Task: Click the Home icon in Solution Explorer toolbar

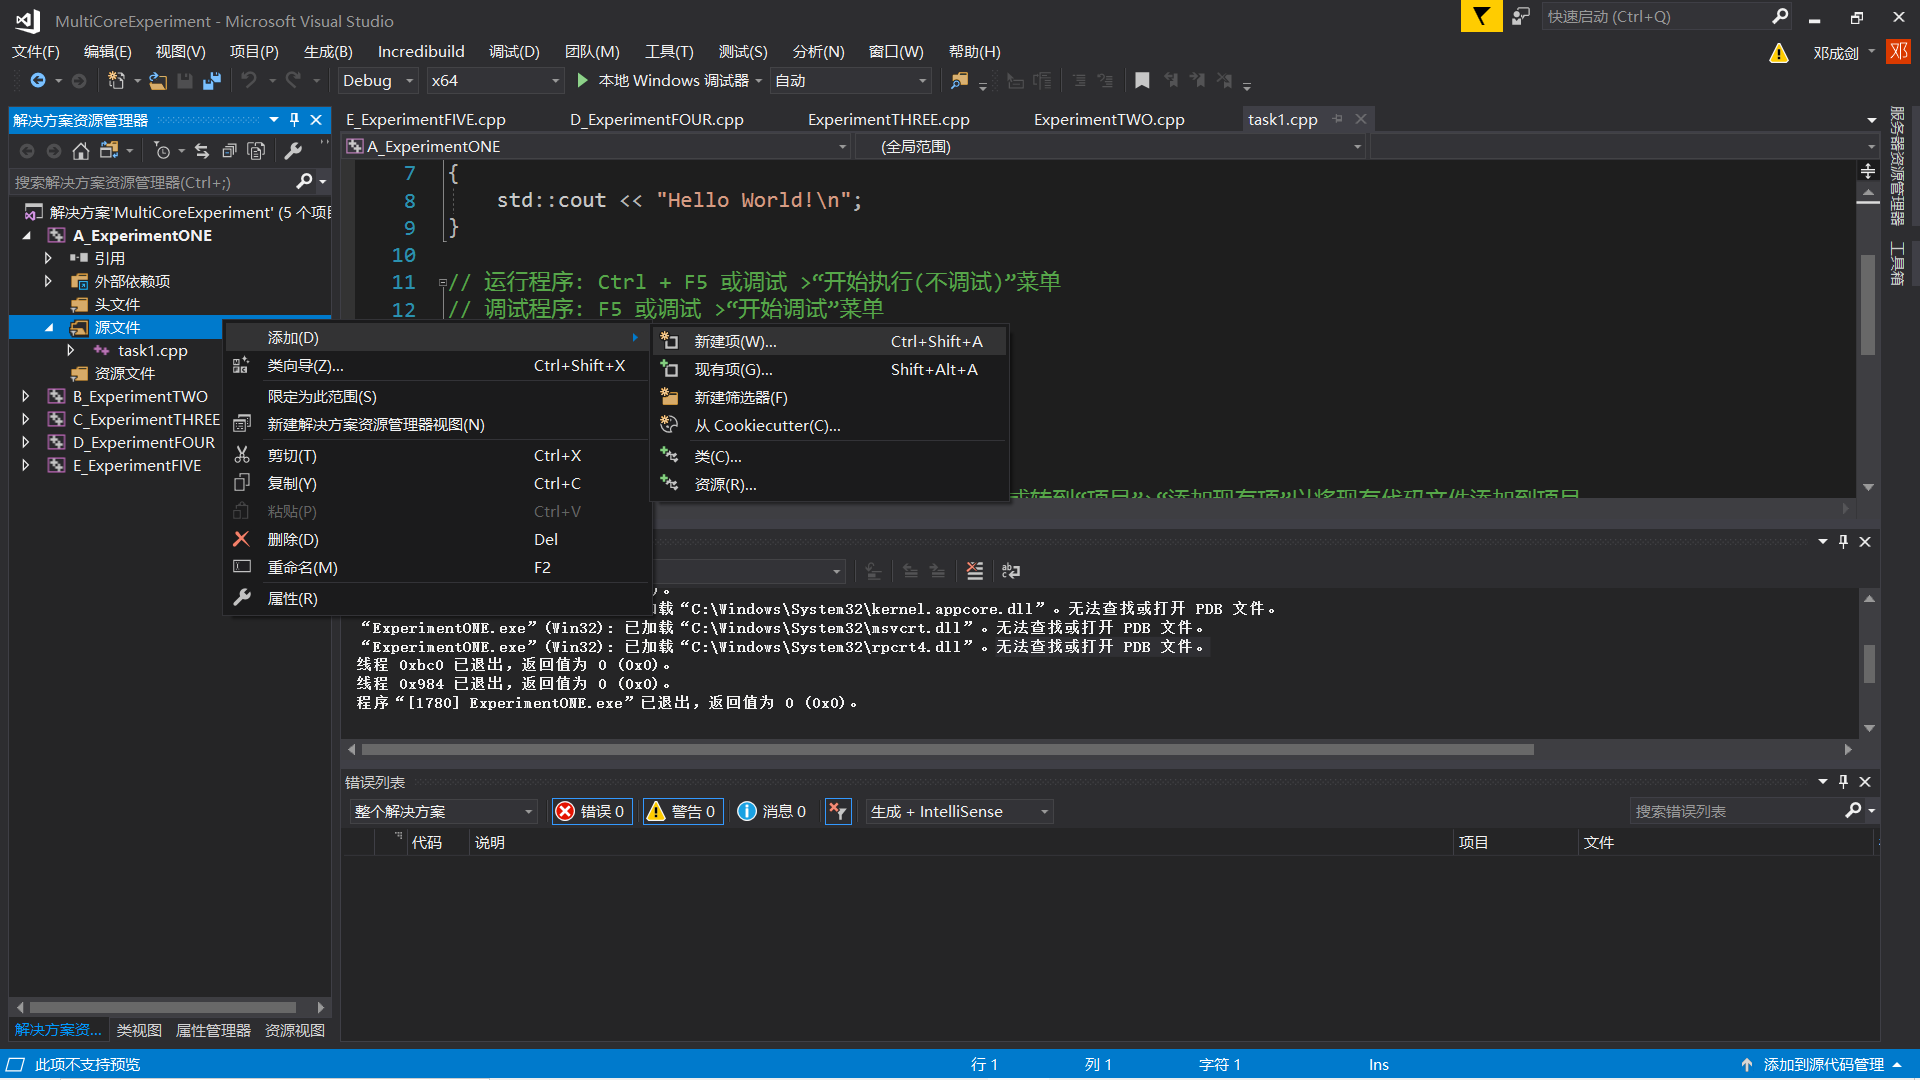Action: click(81, 151)
